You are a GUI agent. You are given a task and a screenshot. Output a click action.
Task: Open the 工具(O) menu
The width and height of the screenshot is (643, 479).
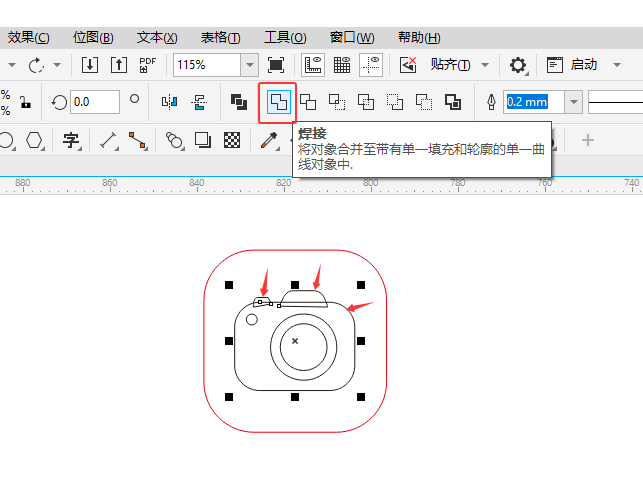[285, 38]
